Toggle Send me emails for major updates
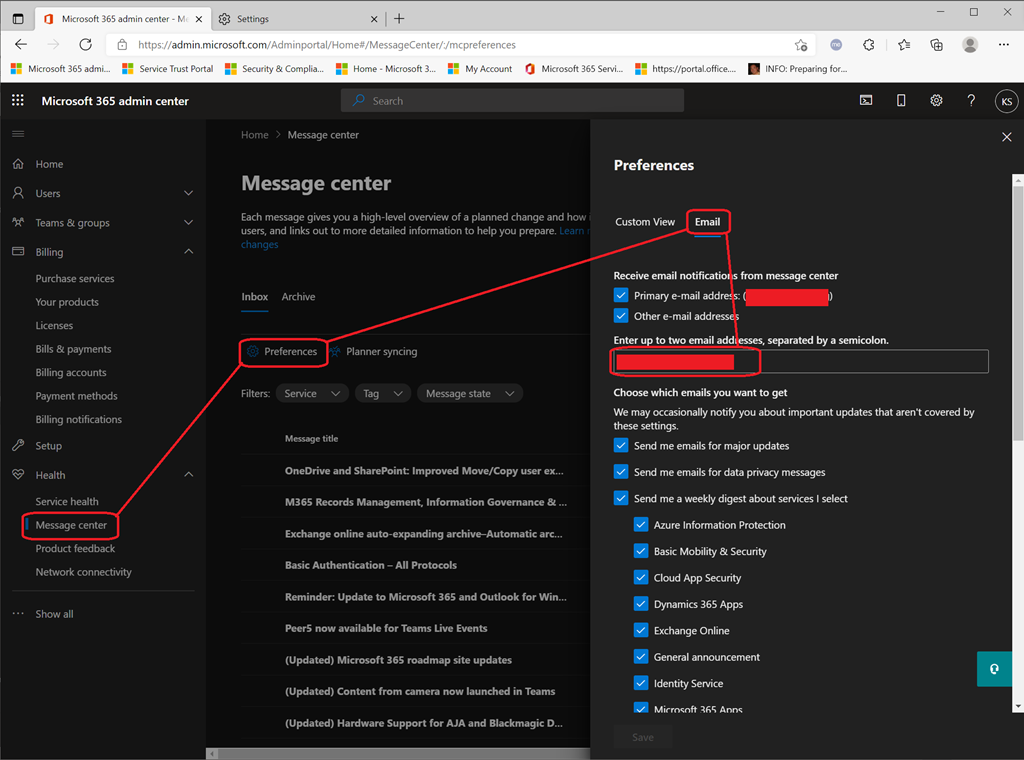 (x=621, y=446)
